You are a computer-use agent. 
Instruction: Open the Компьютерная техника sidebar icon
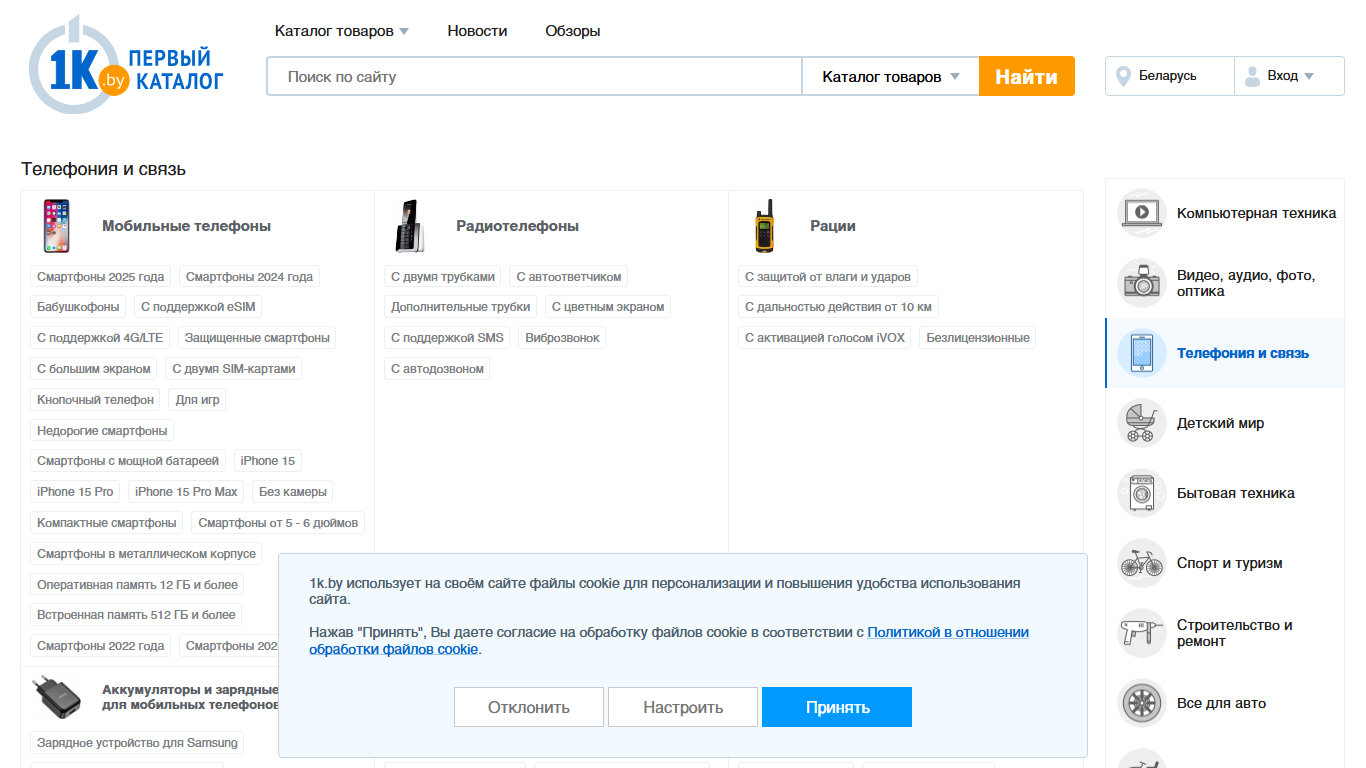1141,213
